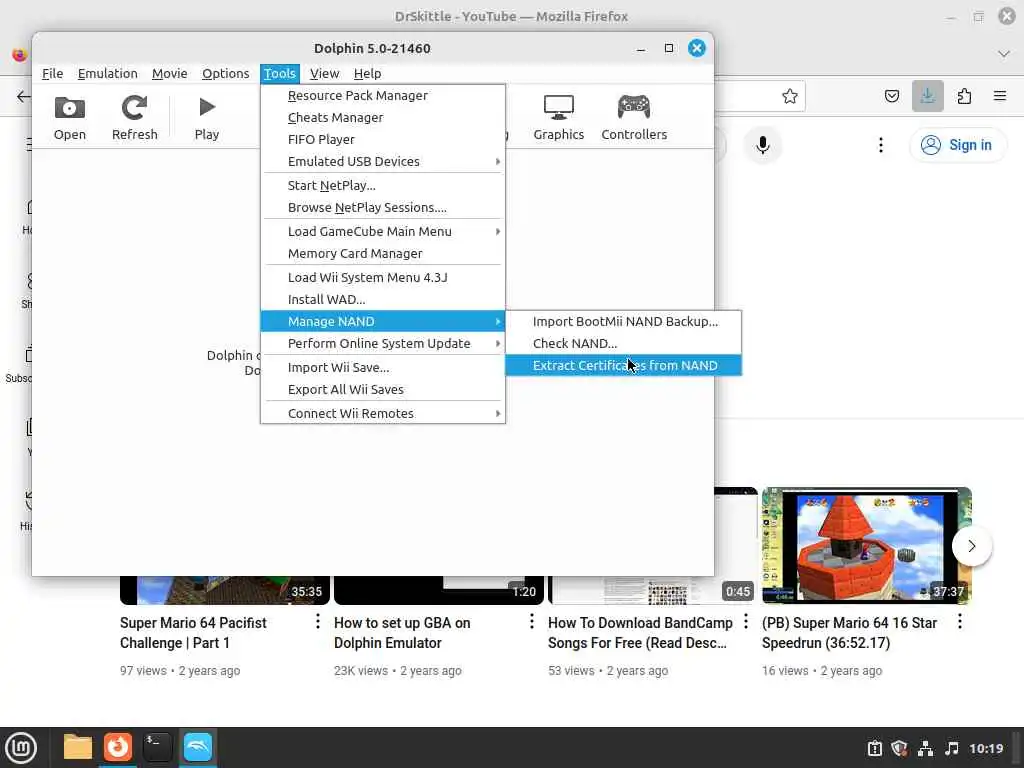Expand Load GameCube Main Menu submenu
Screen dimensions: 1024x768
(383, 231)
